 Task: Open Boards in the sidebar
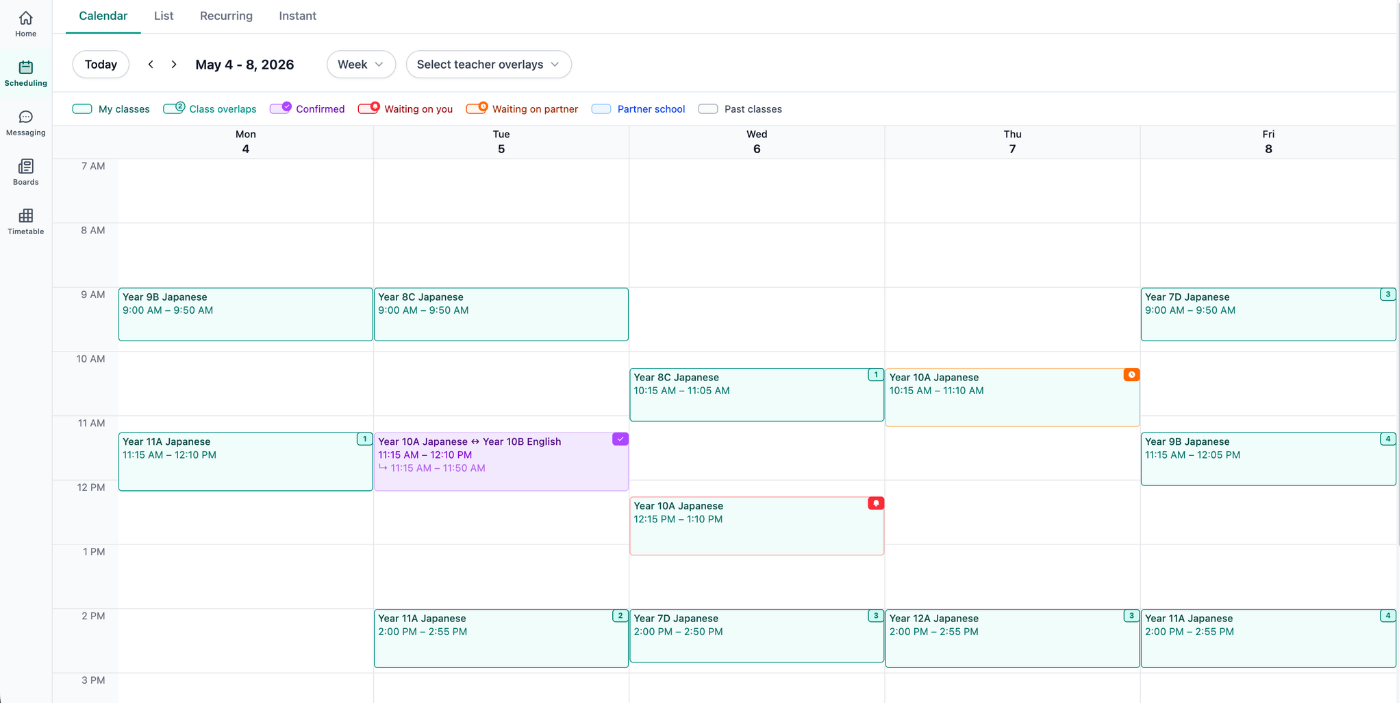pyautogui.click(x=26, y=172)
